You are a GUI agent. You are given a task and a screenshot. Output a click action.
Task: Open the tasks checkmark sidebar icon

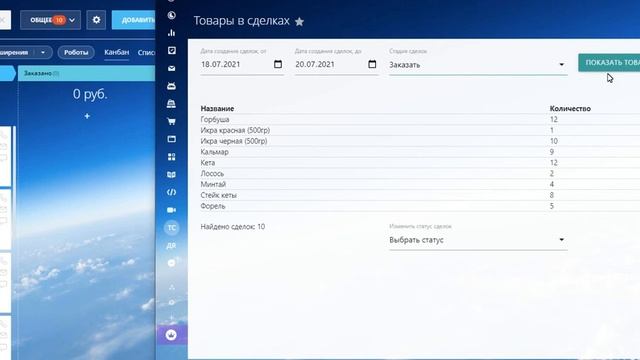(x=172, y=50)
